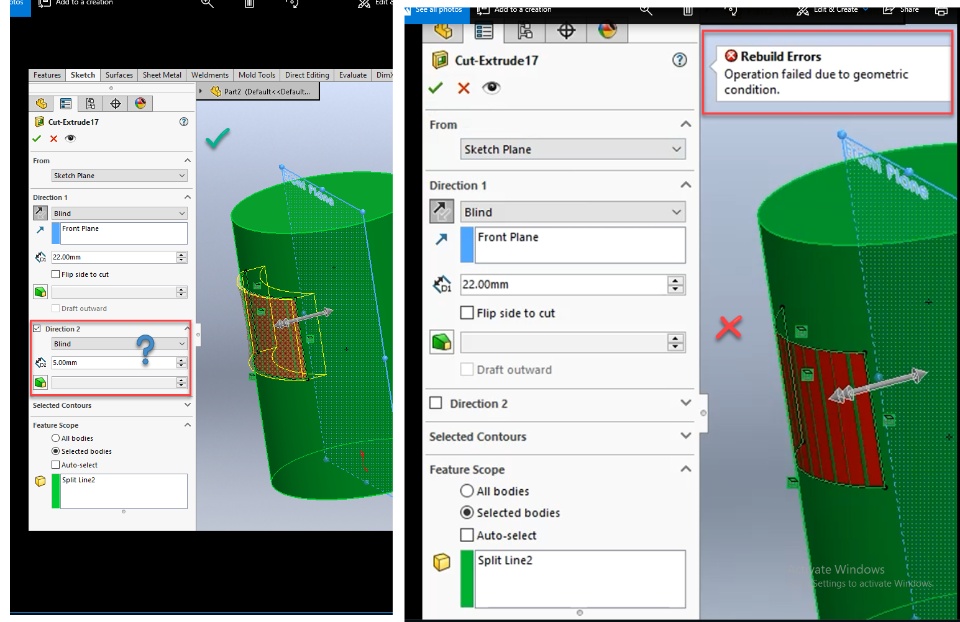960x622 pixels.
Task: Collapse Feature Scope section in right screenshot
Action: (686, 469)
